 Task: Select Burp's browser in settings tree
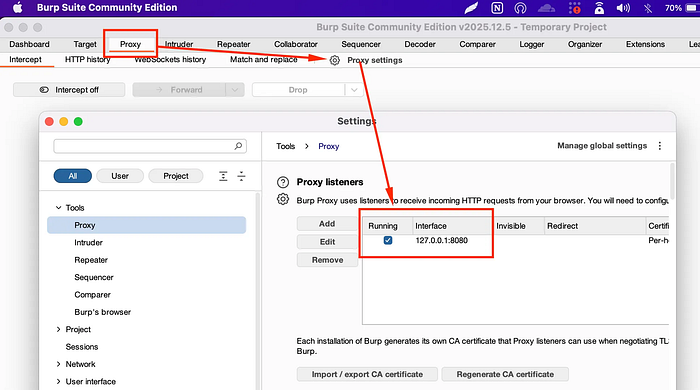[103, 312]
